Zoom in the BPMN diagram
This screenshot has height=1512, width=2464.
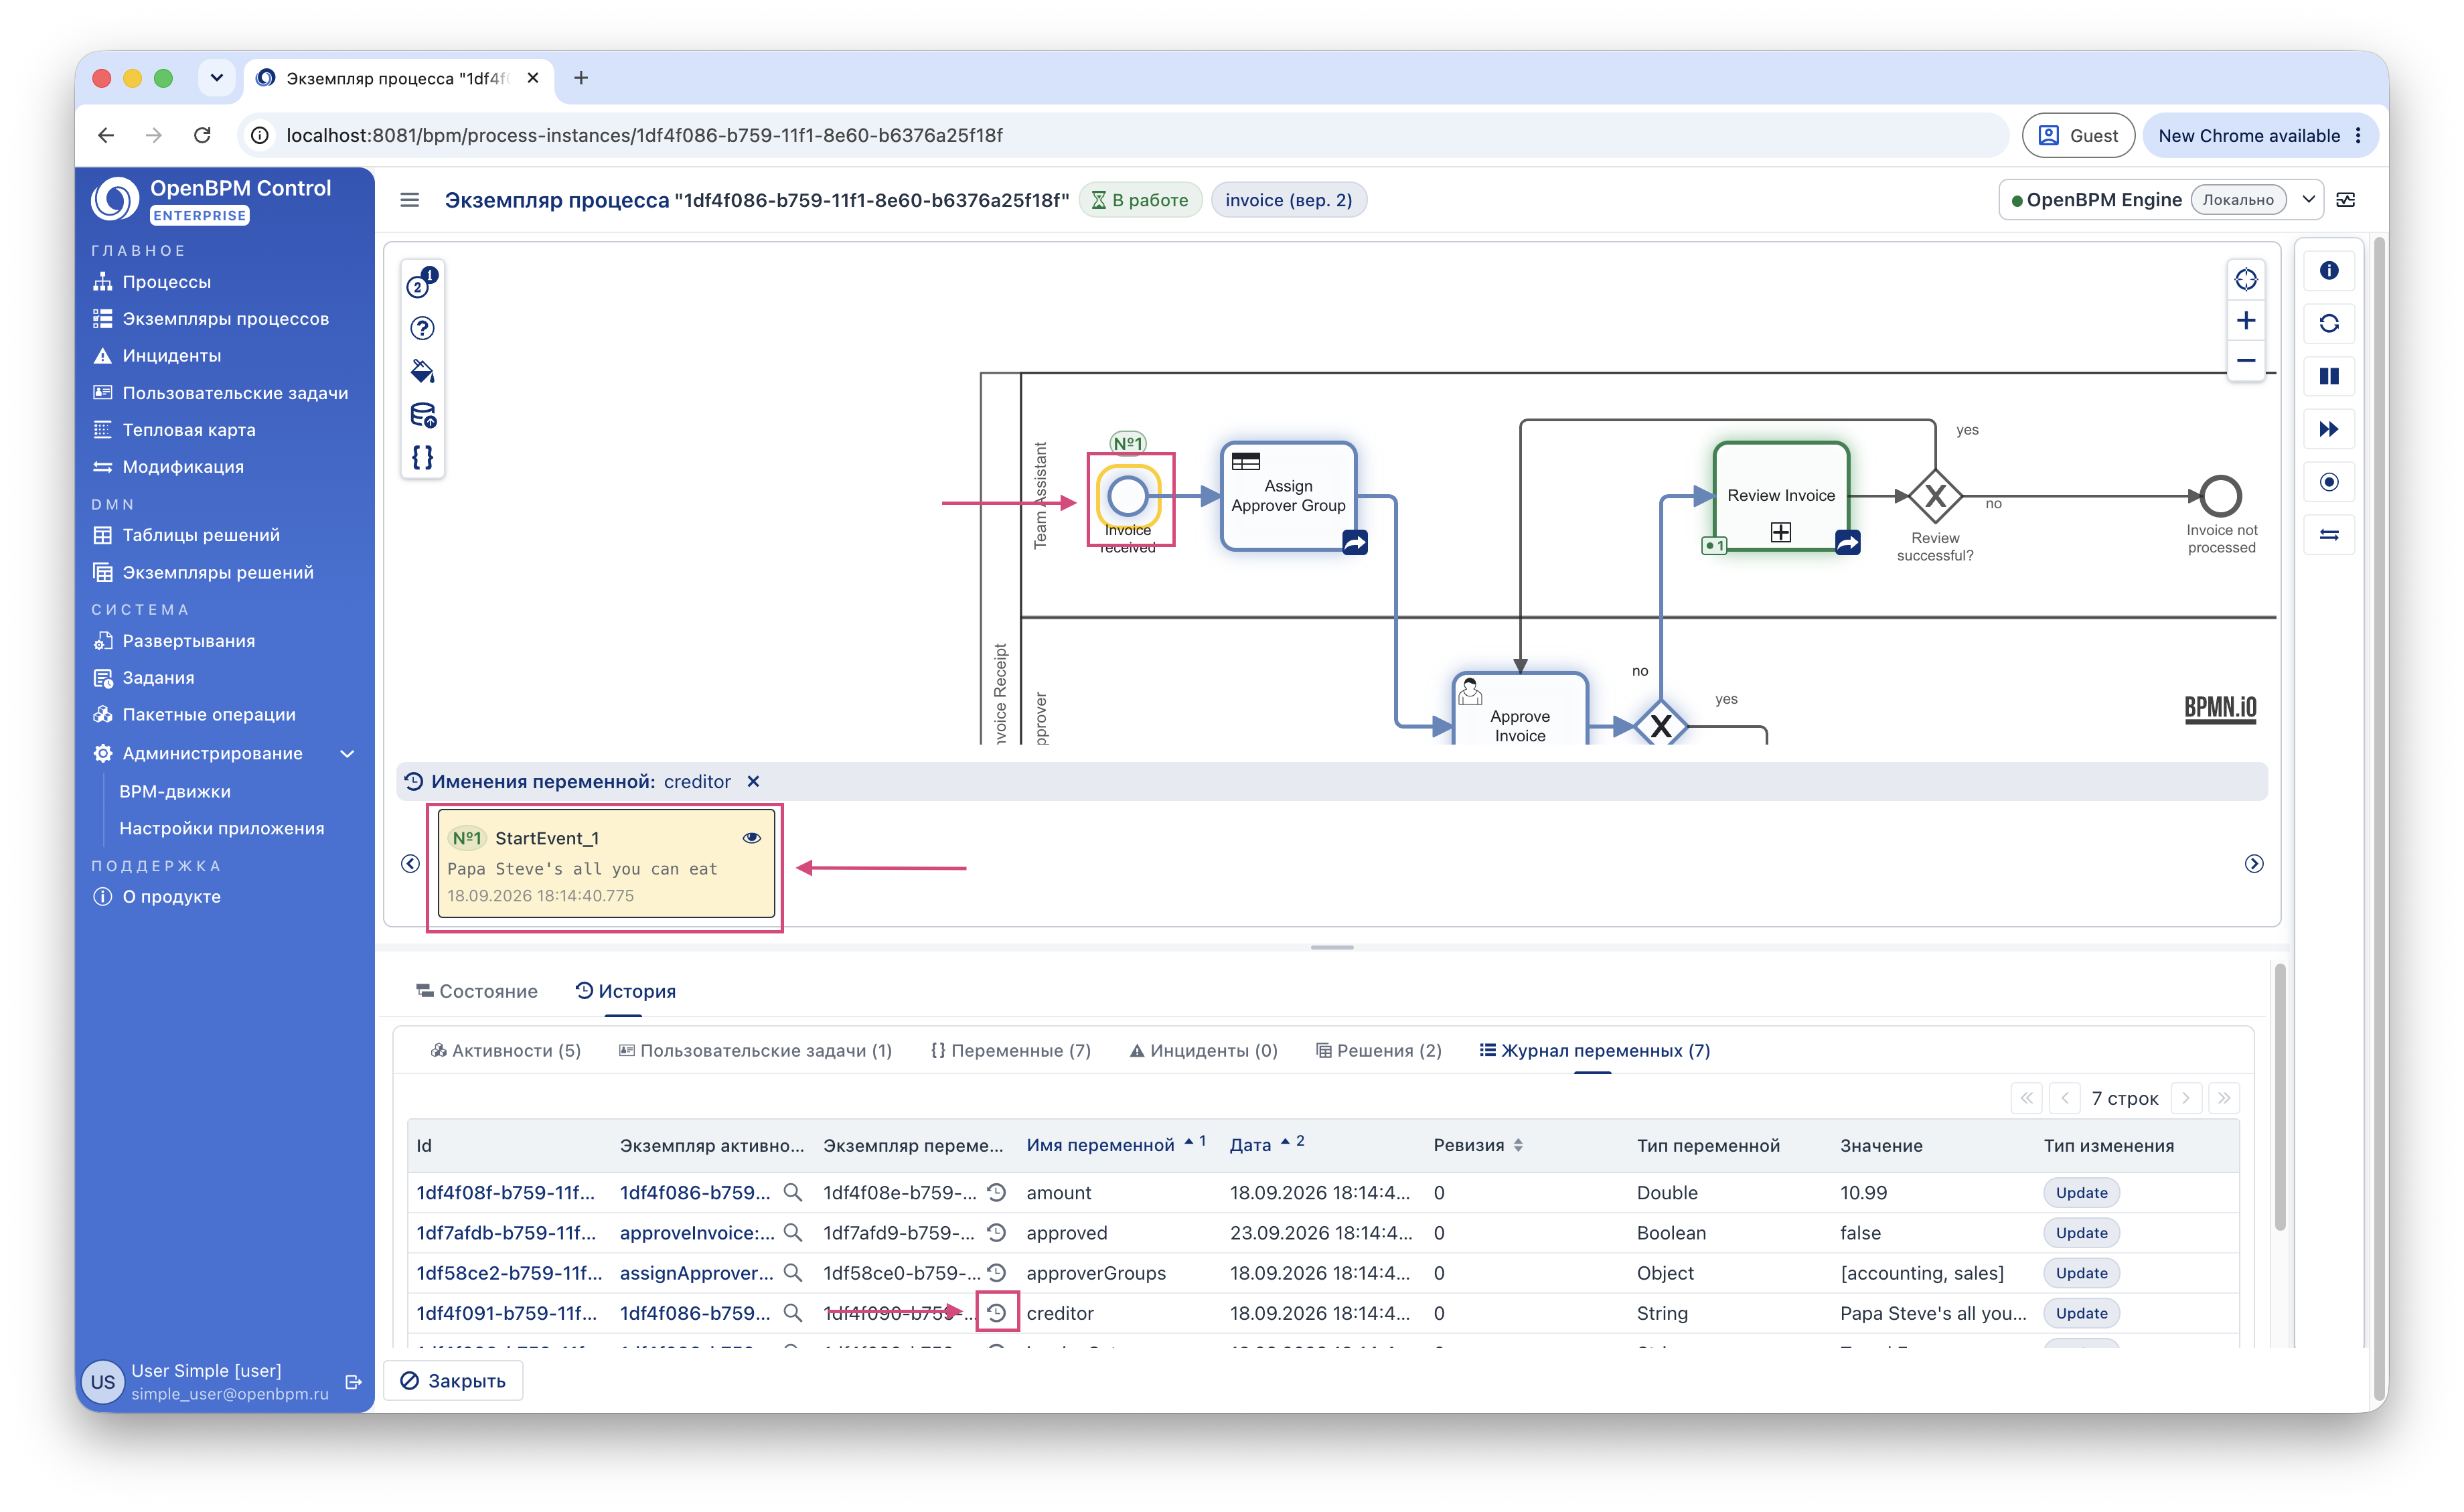point(2246,321)
